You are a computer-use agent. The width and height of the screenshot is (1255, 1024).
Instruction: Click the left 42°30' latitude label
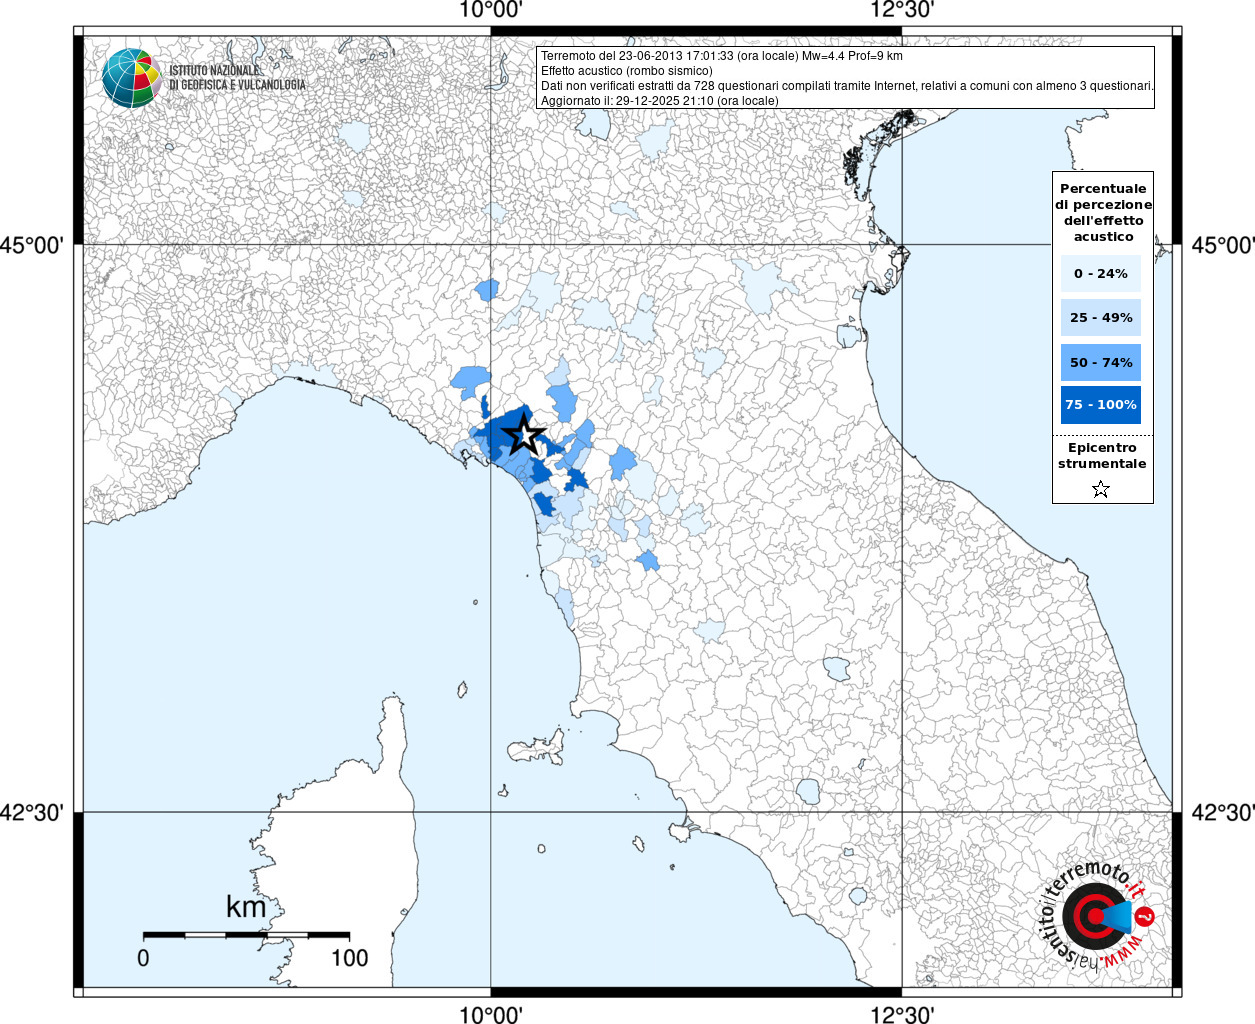pyautogui.click(x=32, y=812)
